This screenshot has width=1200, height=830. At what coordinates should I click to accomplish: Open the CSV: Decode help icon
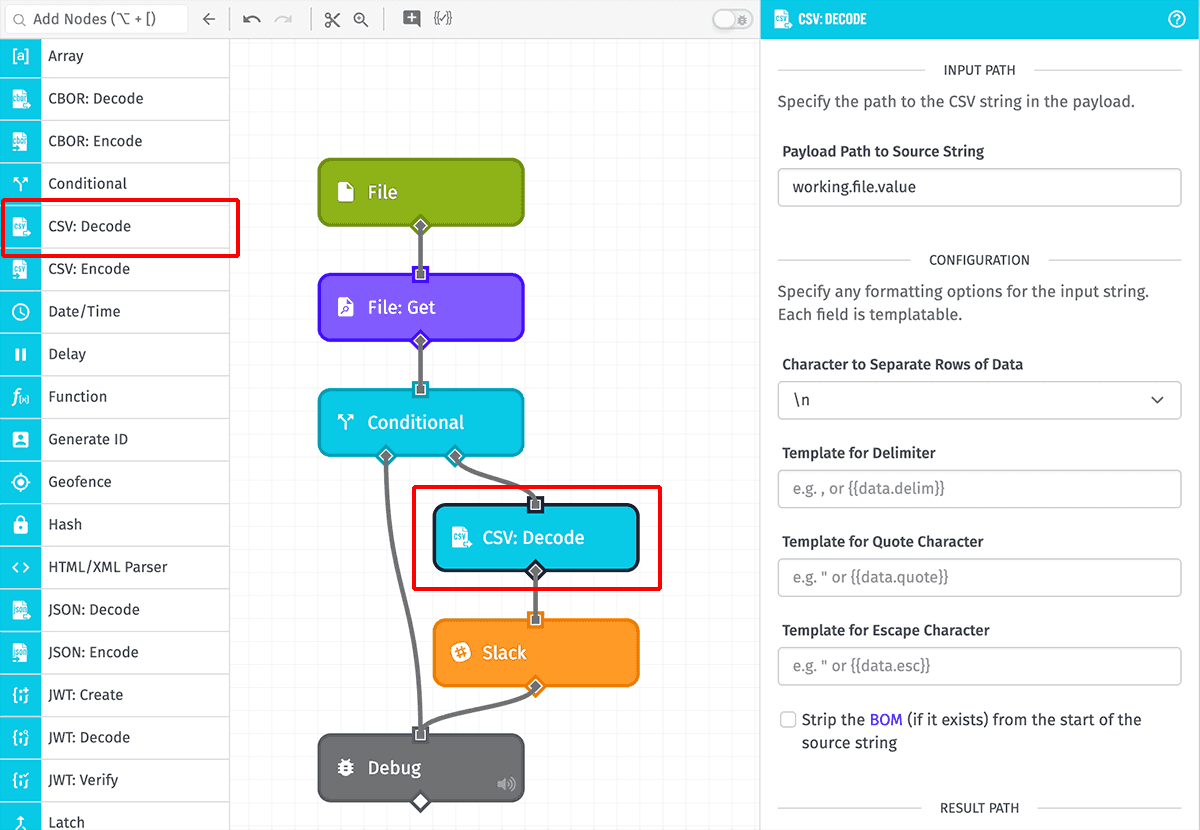pyautogui.click(x=1176, y=19)
